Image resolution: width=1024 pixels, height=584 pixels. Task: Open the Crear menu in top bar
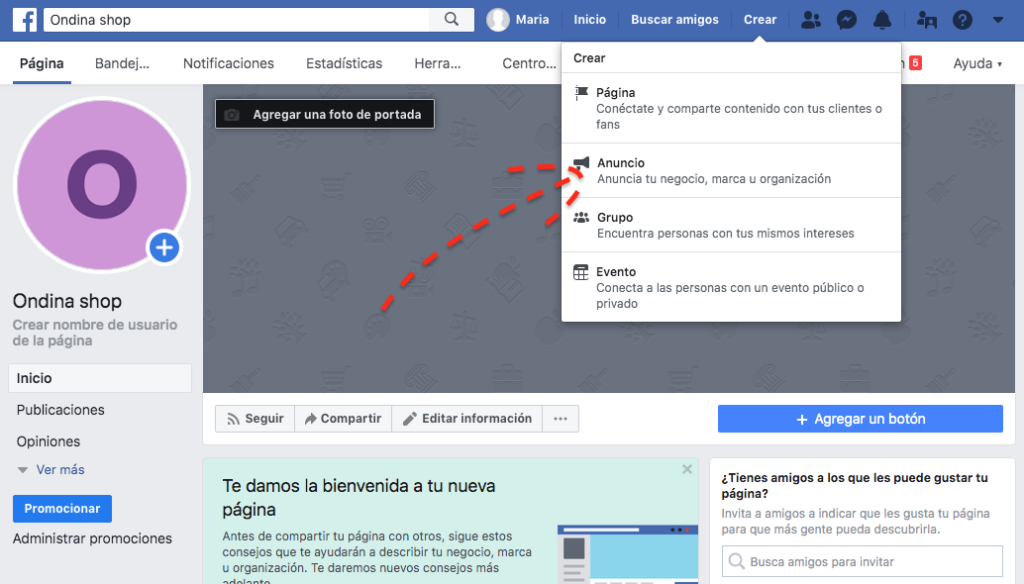click(x=760, y=20)
